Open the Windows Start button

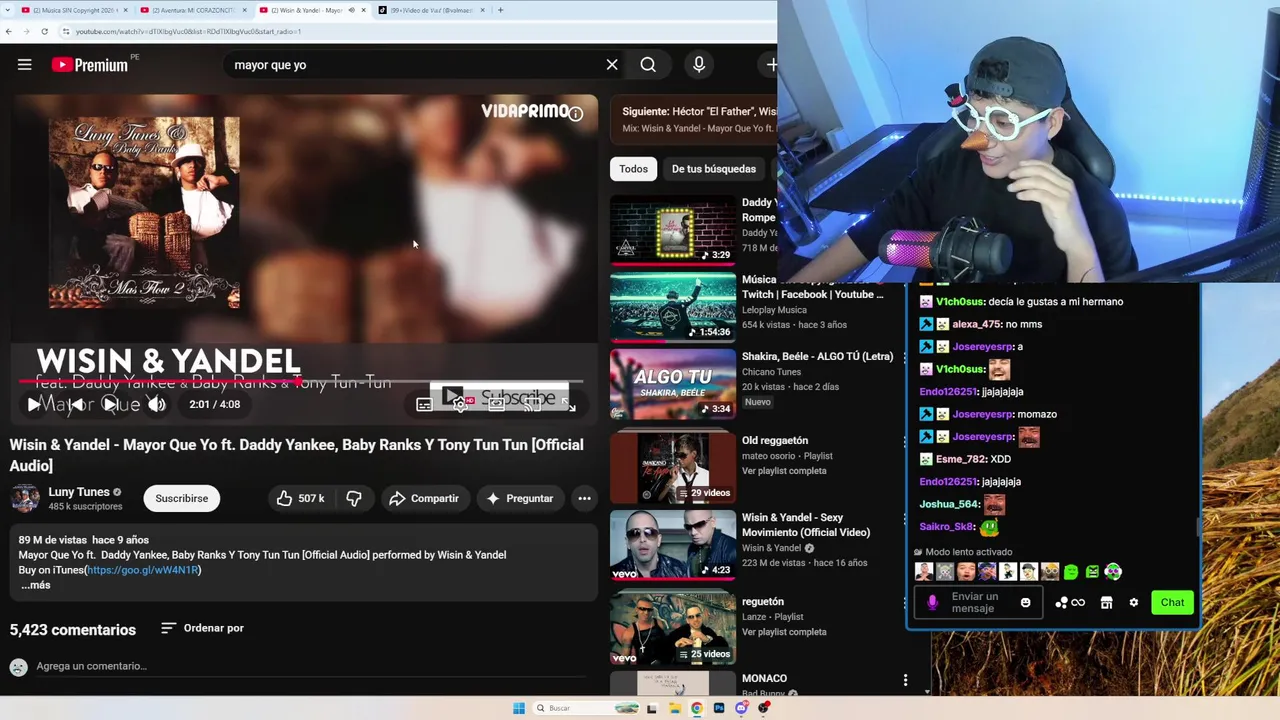coord(519,708)
